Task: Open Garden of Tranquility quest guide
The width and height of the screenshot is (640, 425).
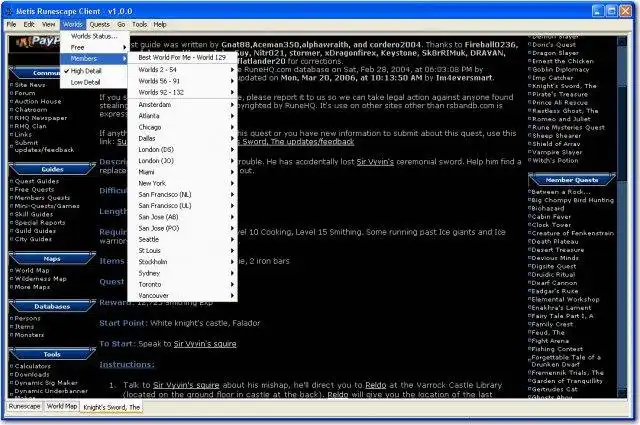Action: pyautogui.click(x=567, y=381)
